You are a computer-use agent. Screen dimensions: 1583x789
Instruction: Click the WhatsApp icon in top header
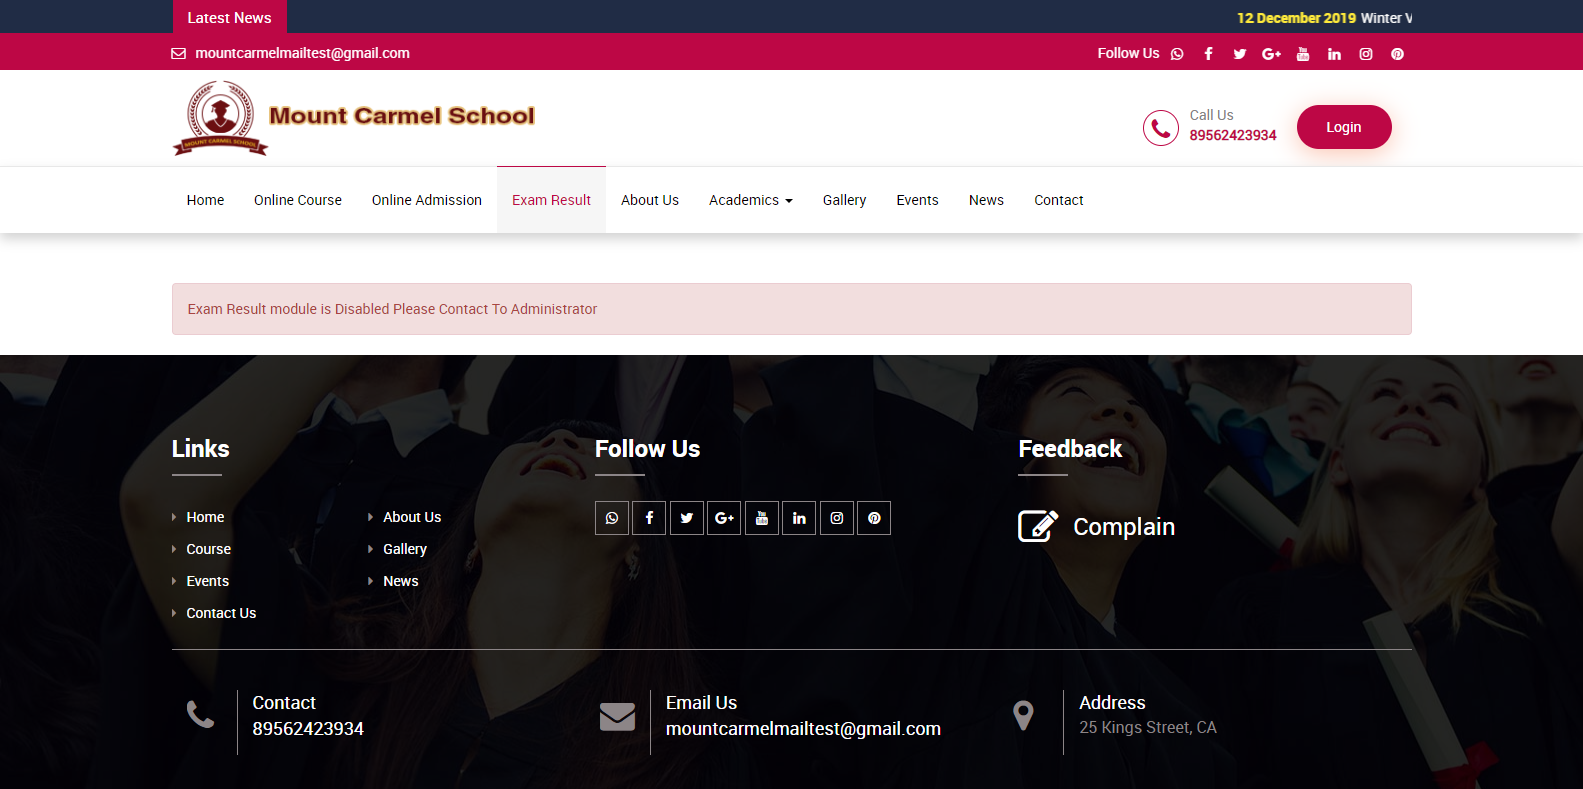click(x=1177, y=54)
